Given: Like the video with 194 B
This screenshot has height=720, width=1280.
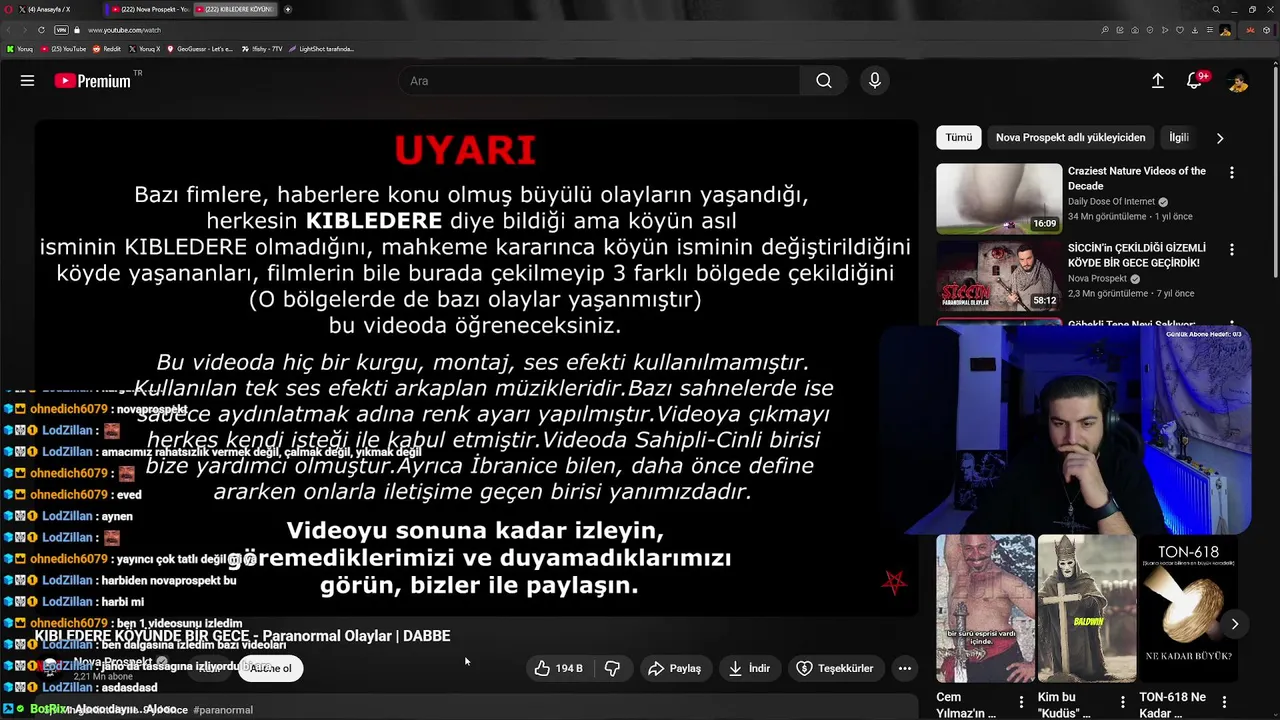Looking at the screenshot, I should tap(559, 668).
